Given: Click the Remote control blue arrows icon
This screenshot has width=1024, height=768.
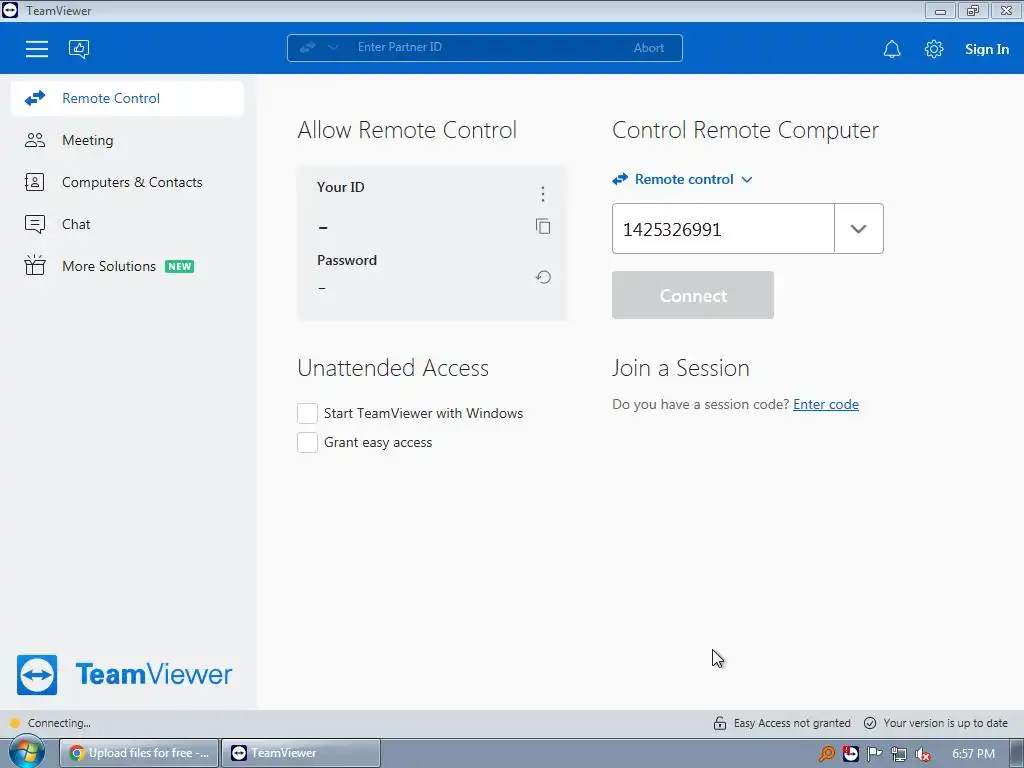Looking at the screenshot, I should pyautogui.click(x=620, y=179).
